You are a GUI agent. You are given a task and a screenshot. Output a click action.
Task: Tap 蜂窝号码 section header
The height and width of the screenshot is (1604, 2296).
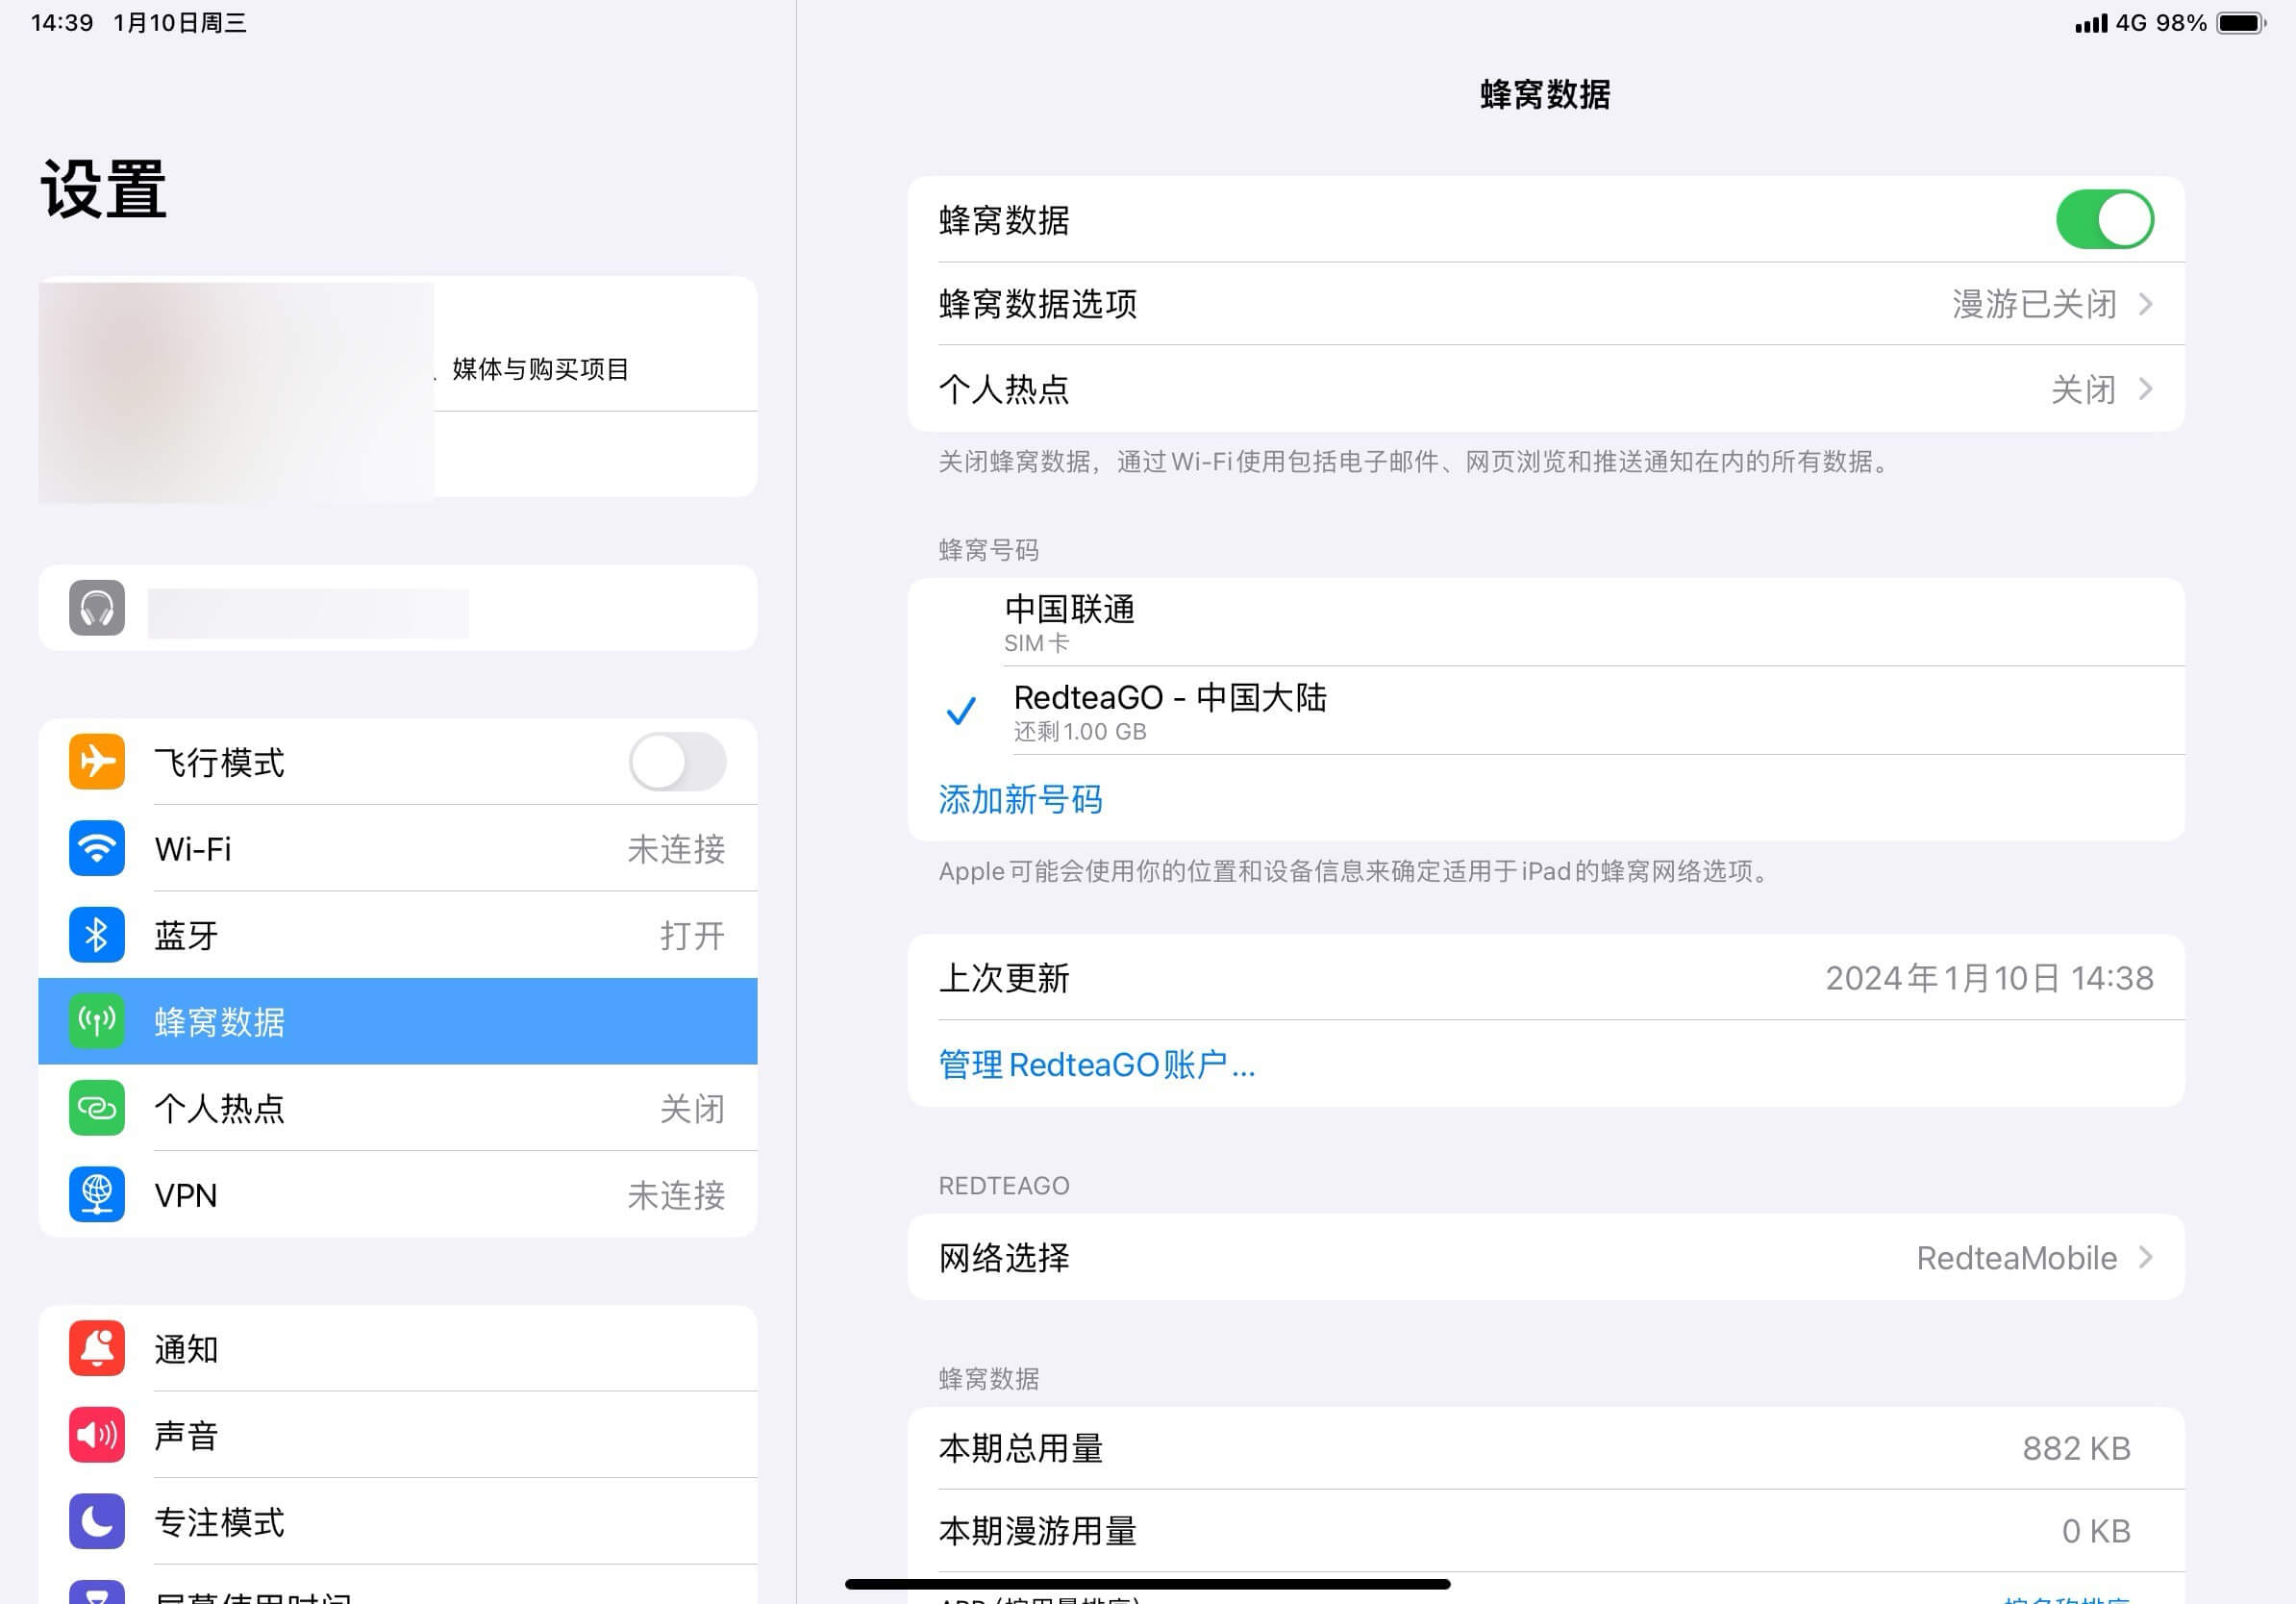pyautogui.click(x=988, y=550)
